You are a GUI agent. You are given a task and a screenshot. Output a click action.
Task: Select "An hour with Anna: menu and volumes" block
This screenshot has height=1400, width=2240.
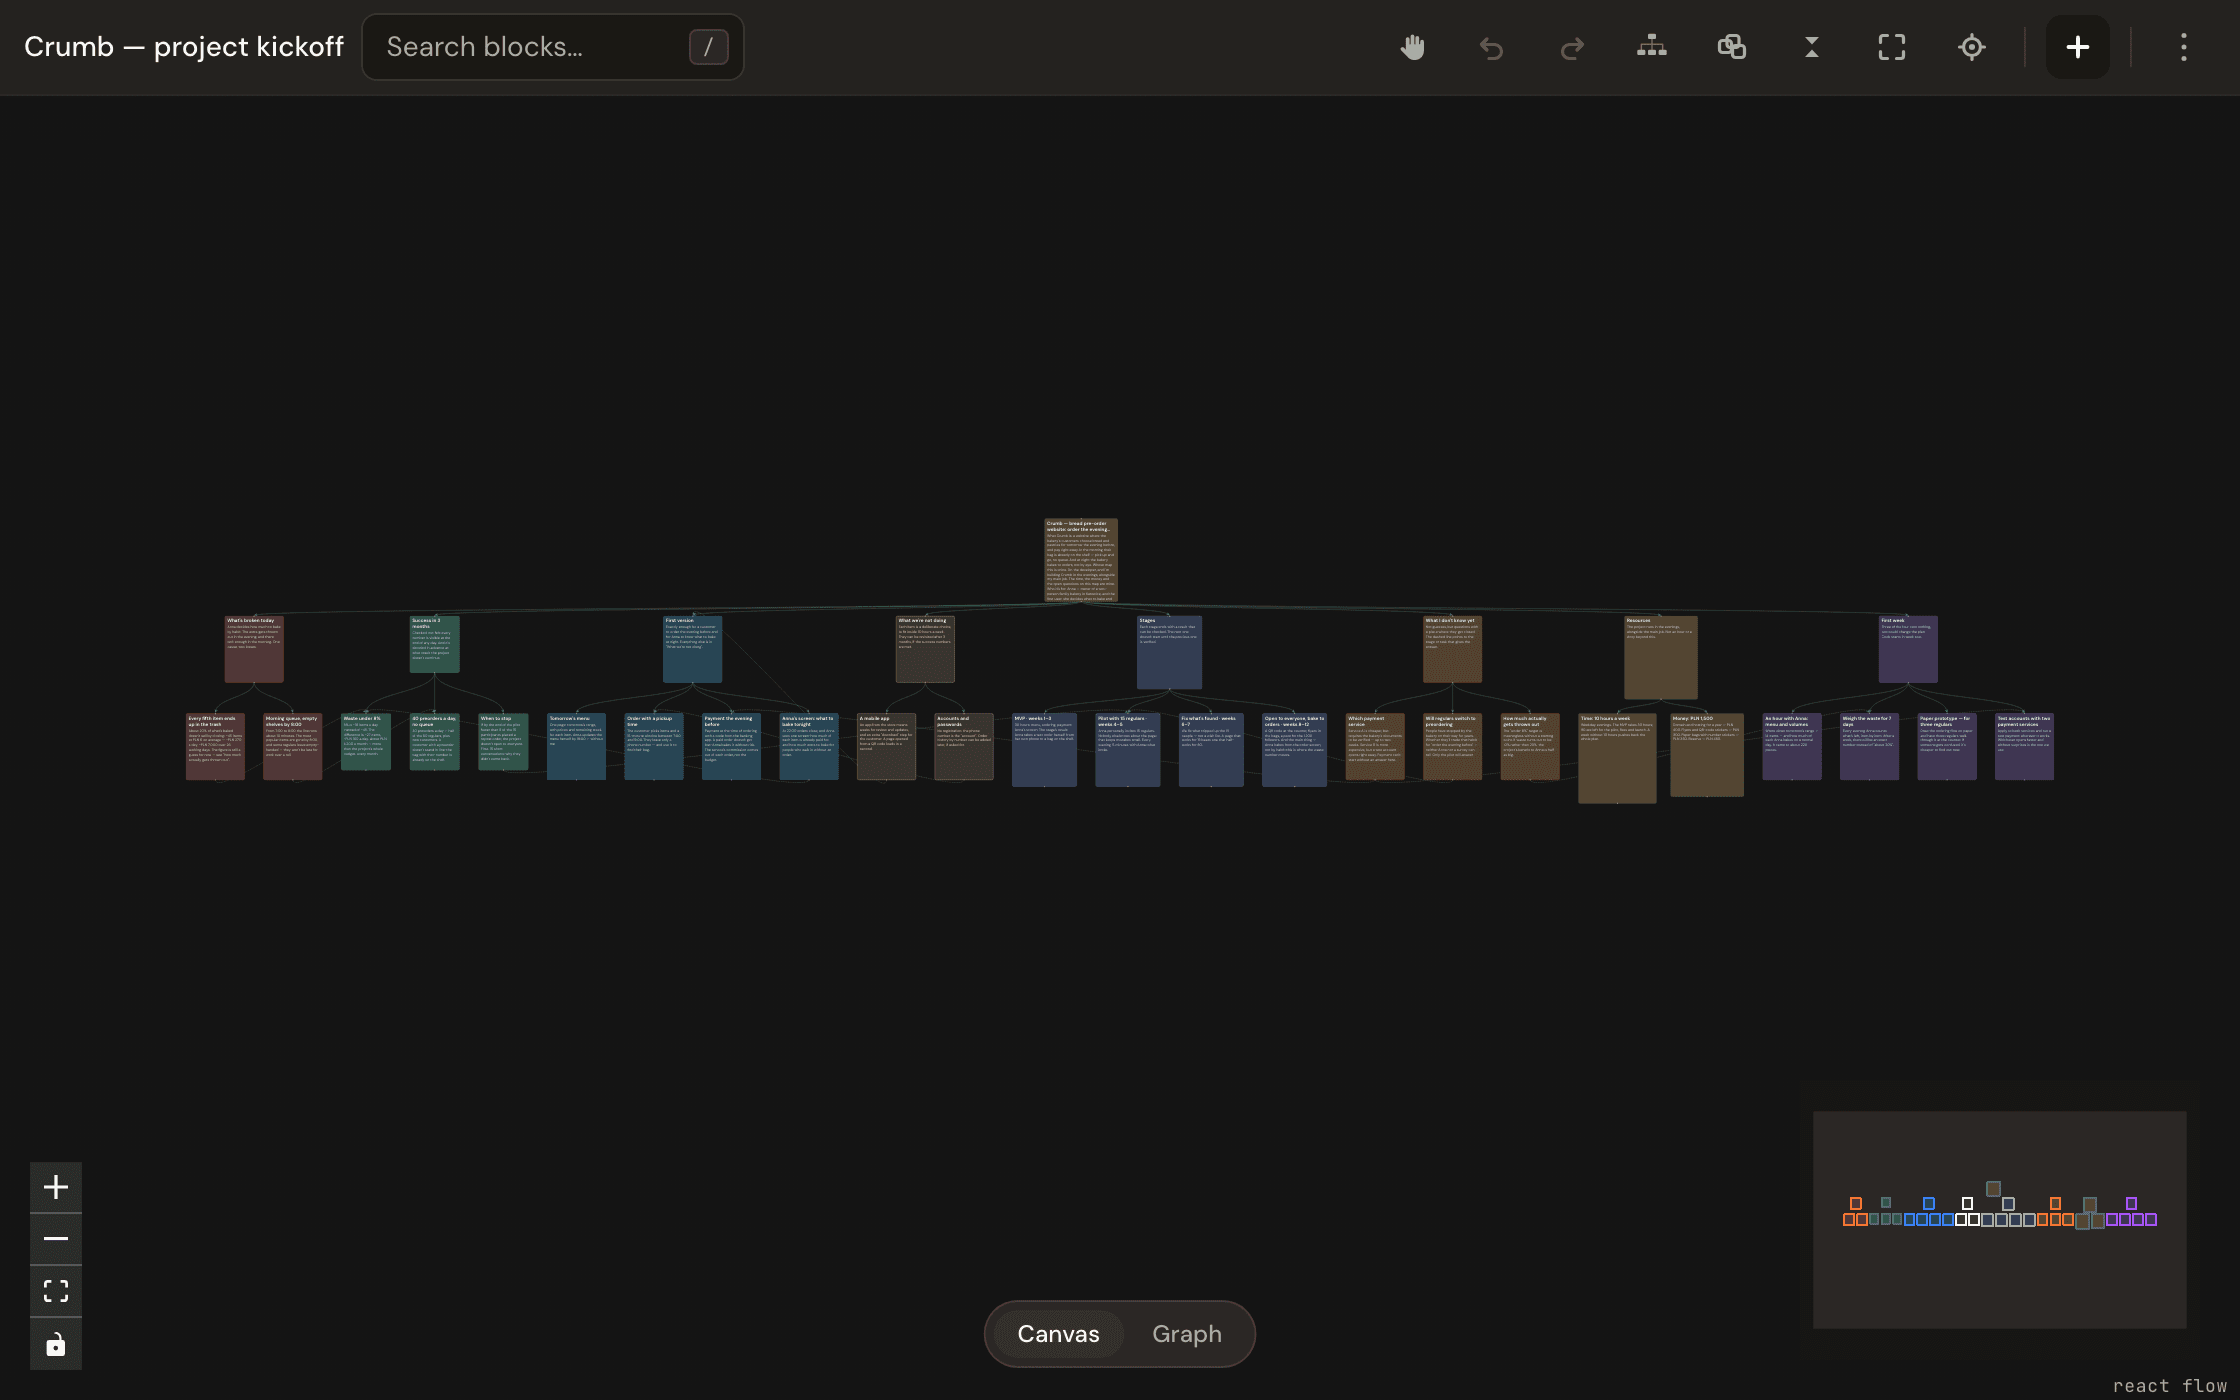coord(1792,746)
